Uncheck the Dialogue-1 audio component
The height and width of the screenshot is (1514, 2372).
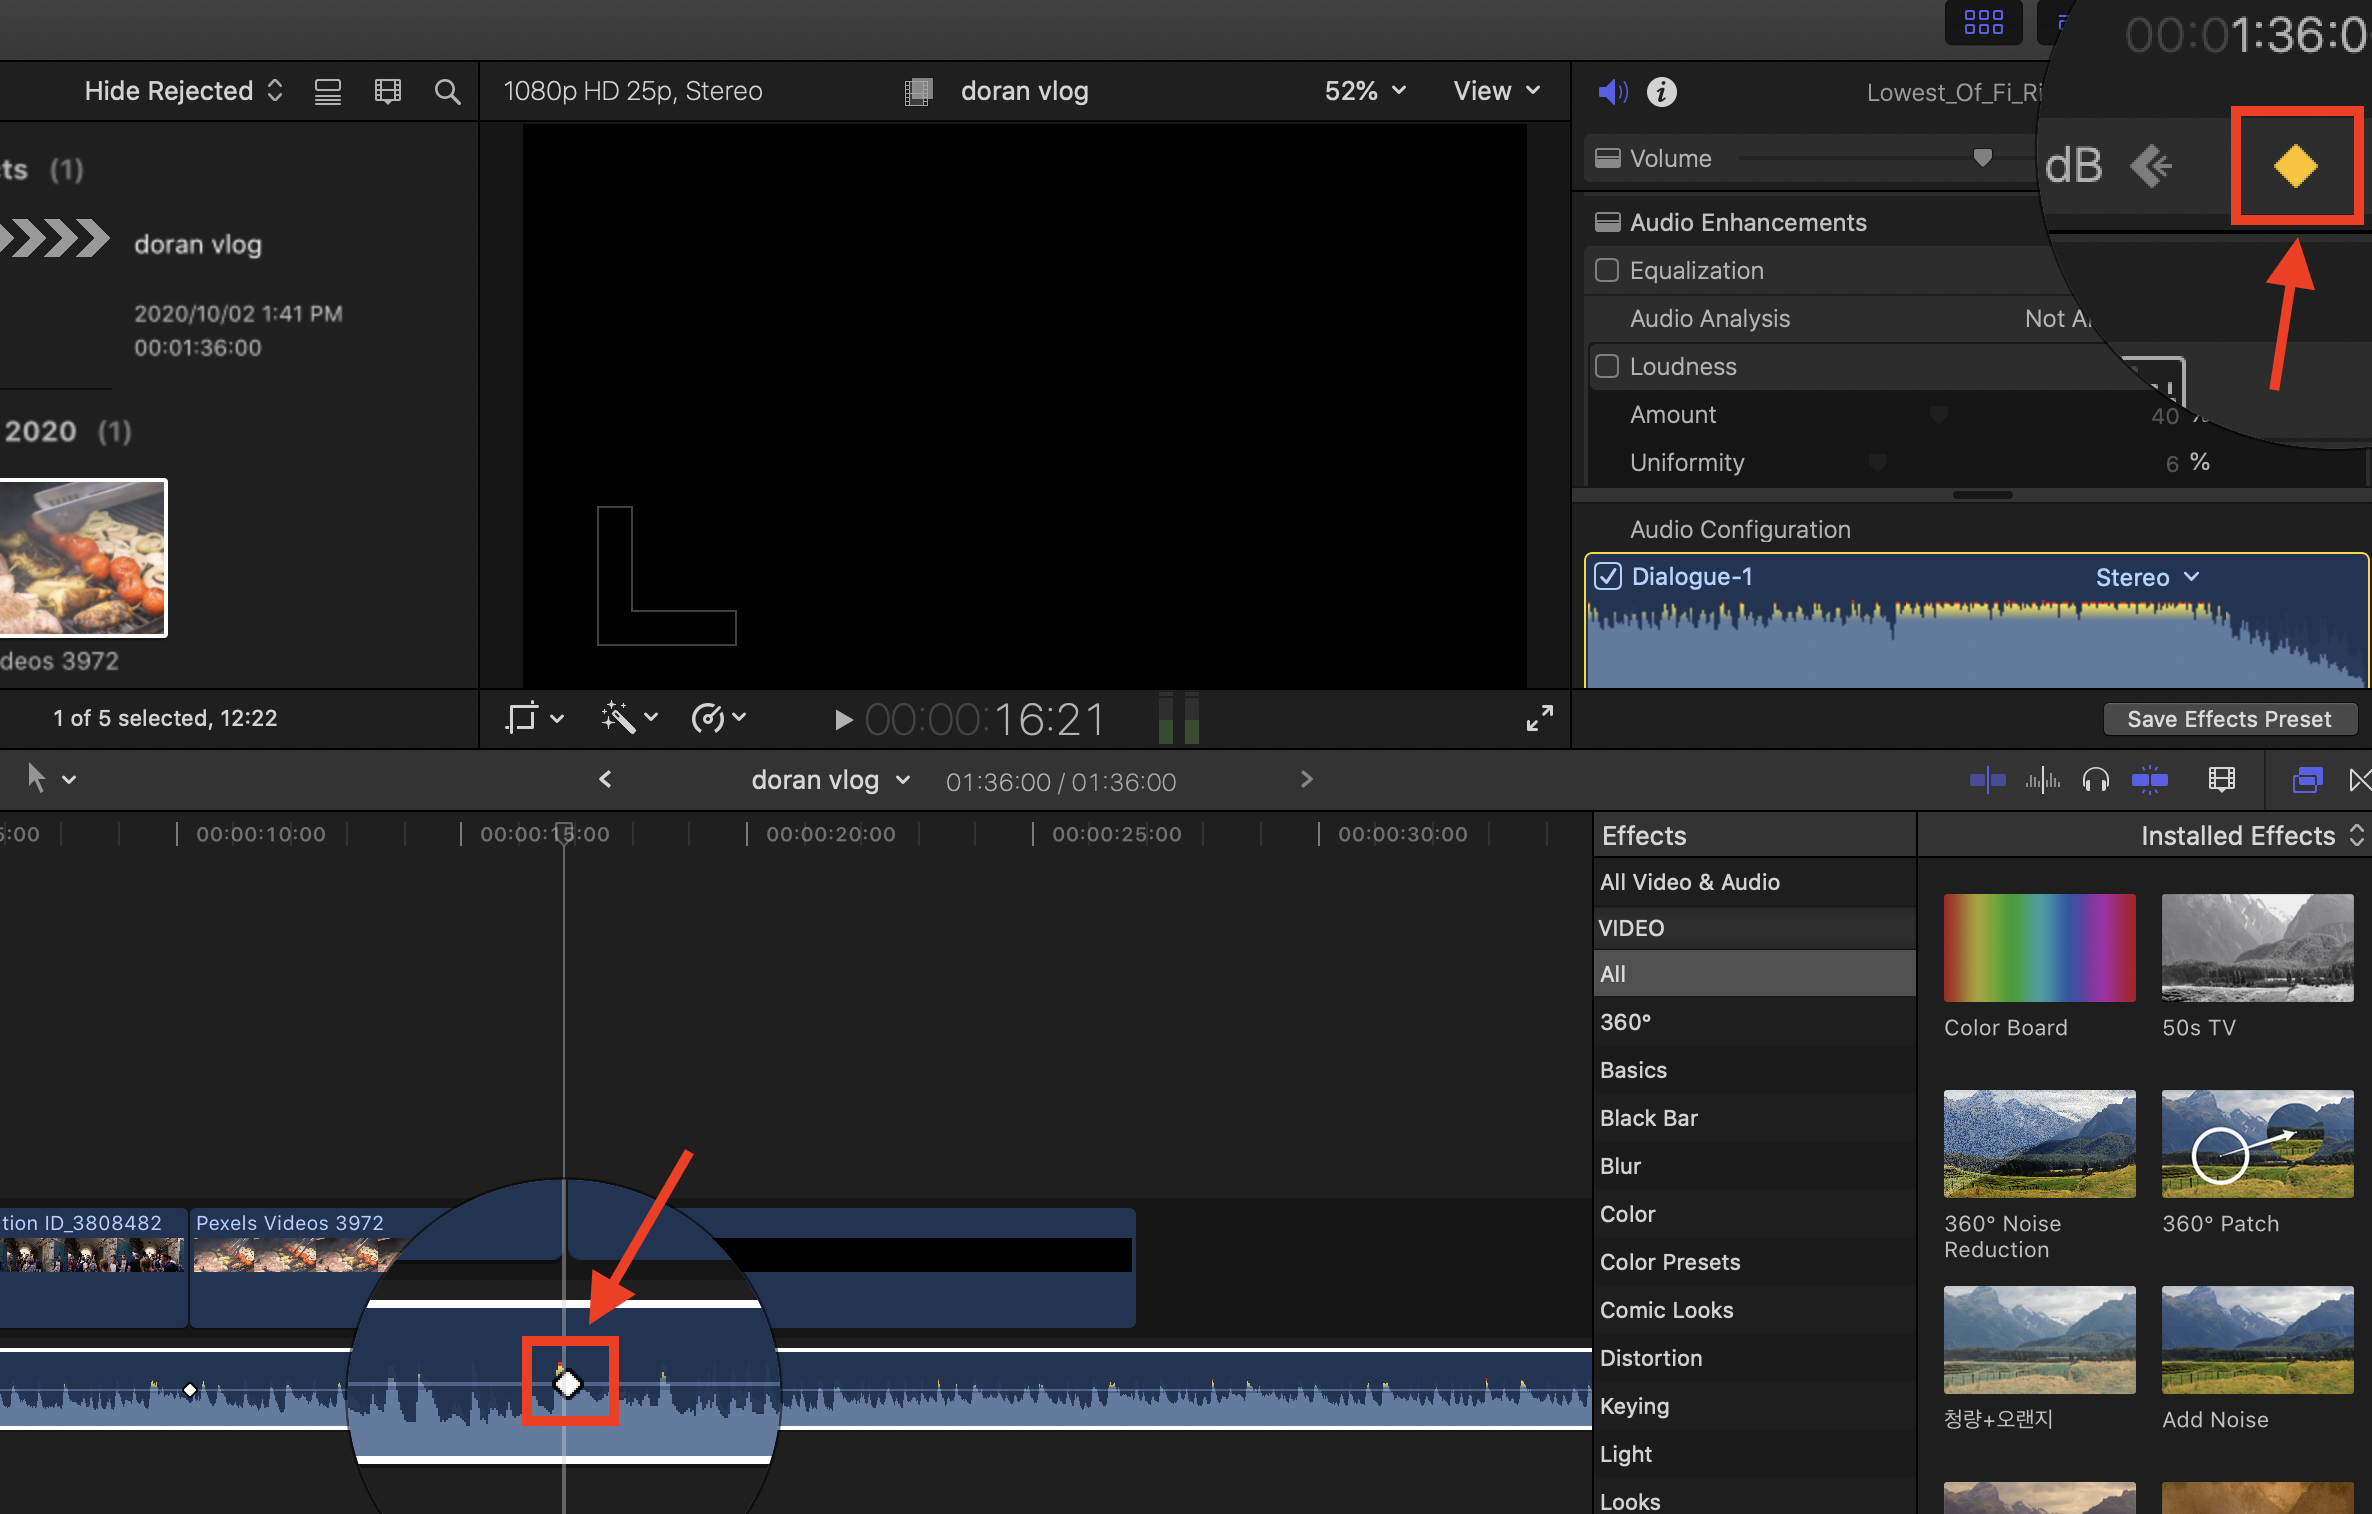point(1608,577)
